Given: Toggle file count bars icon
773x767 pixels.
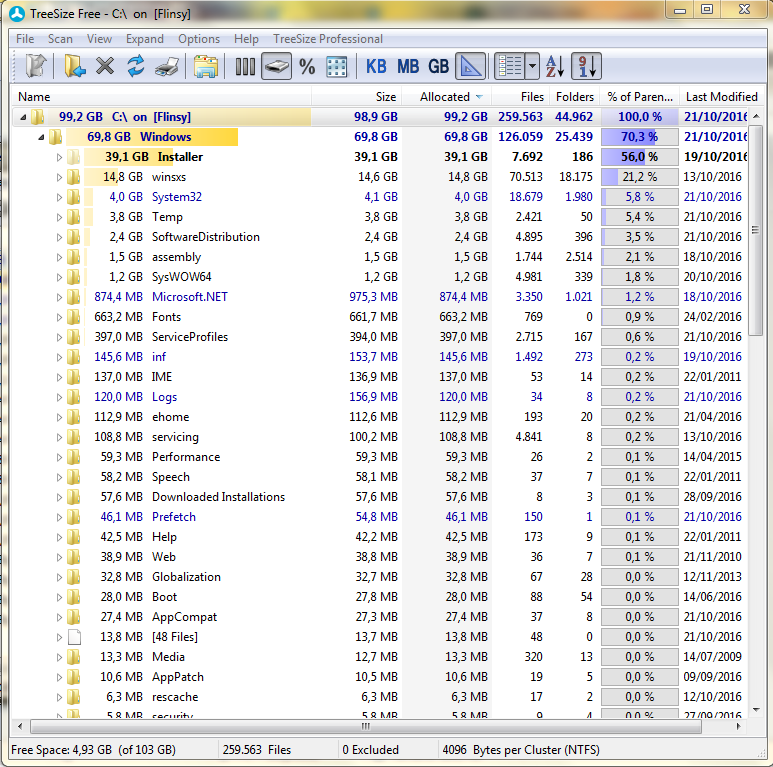Looking at the screenshot, I should (245, 66).
